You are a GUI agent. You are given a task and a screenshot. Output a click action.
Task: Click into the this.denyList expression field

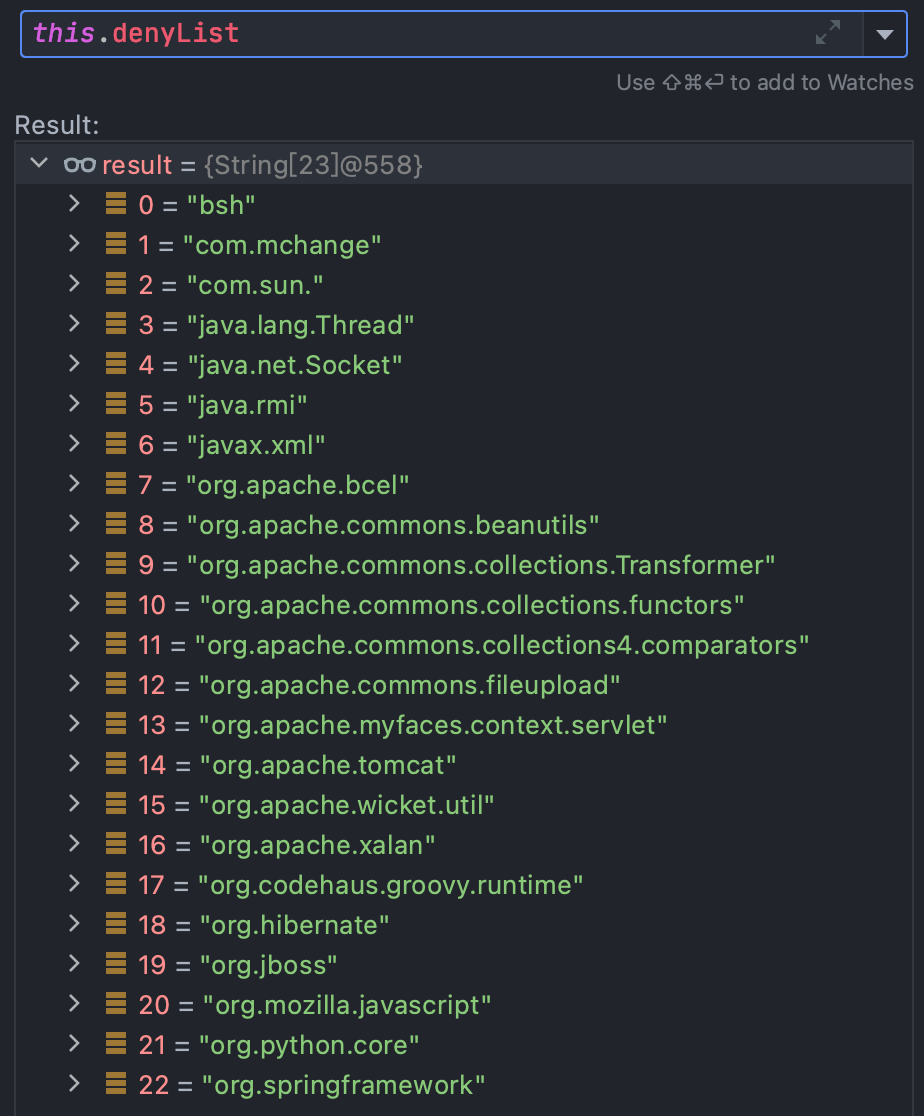[x=400, y=33]
